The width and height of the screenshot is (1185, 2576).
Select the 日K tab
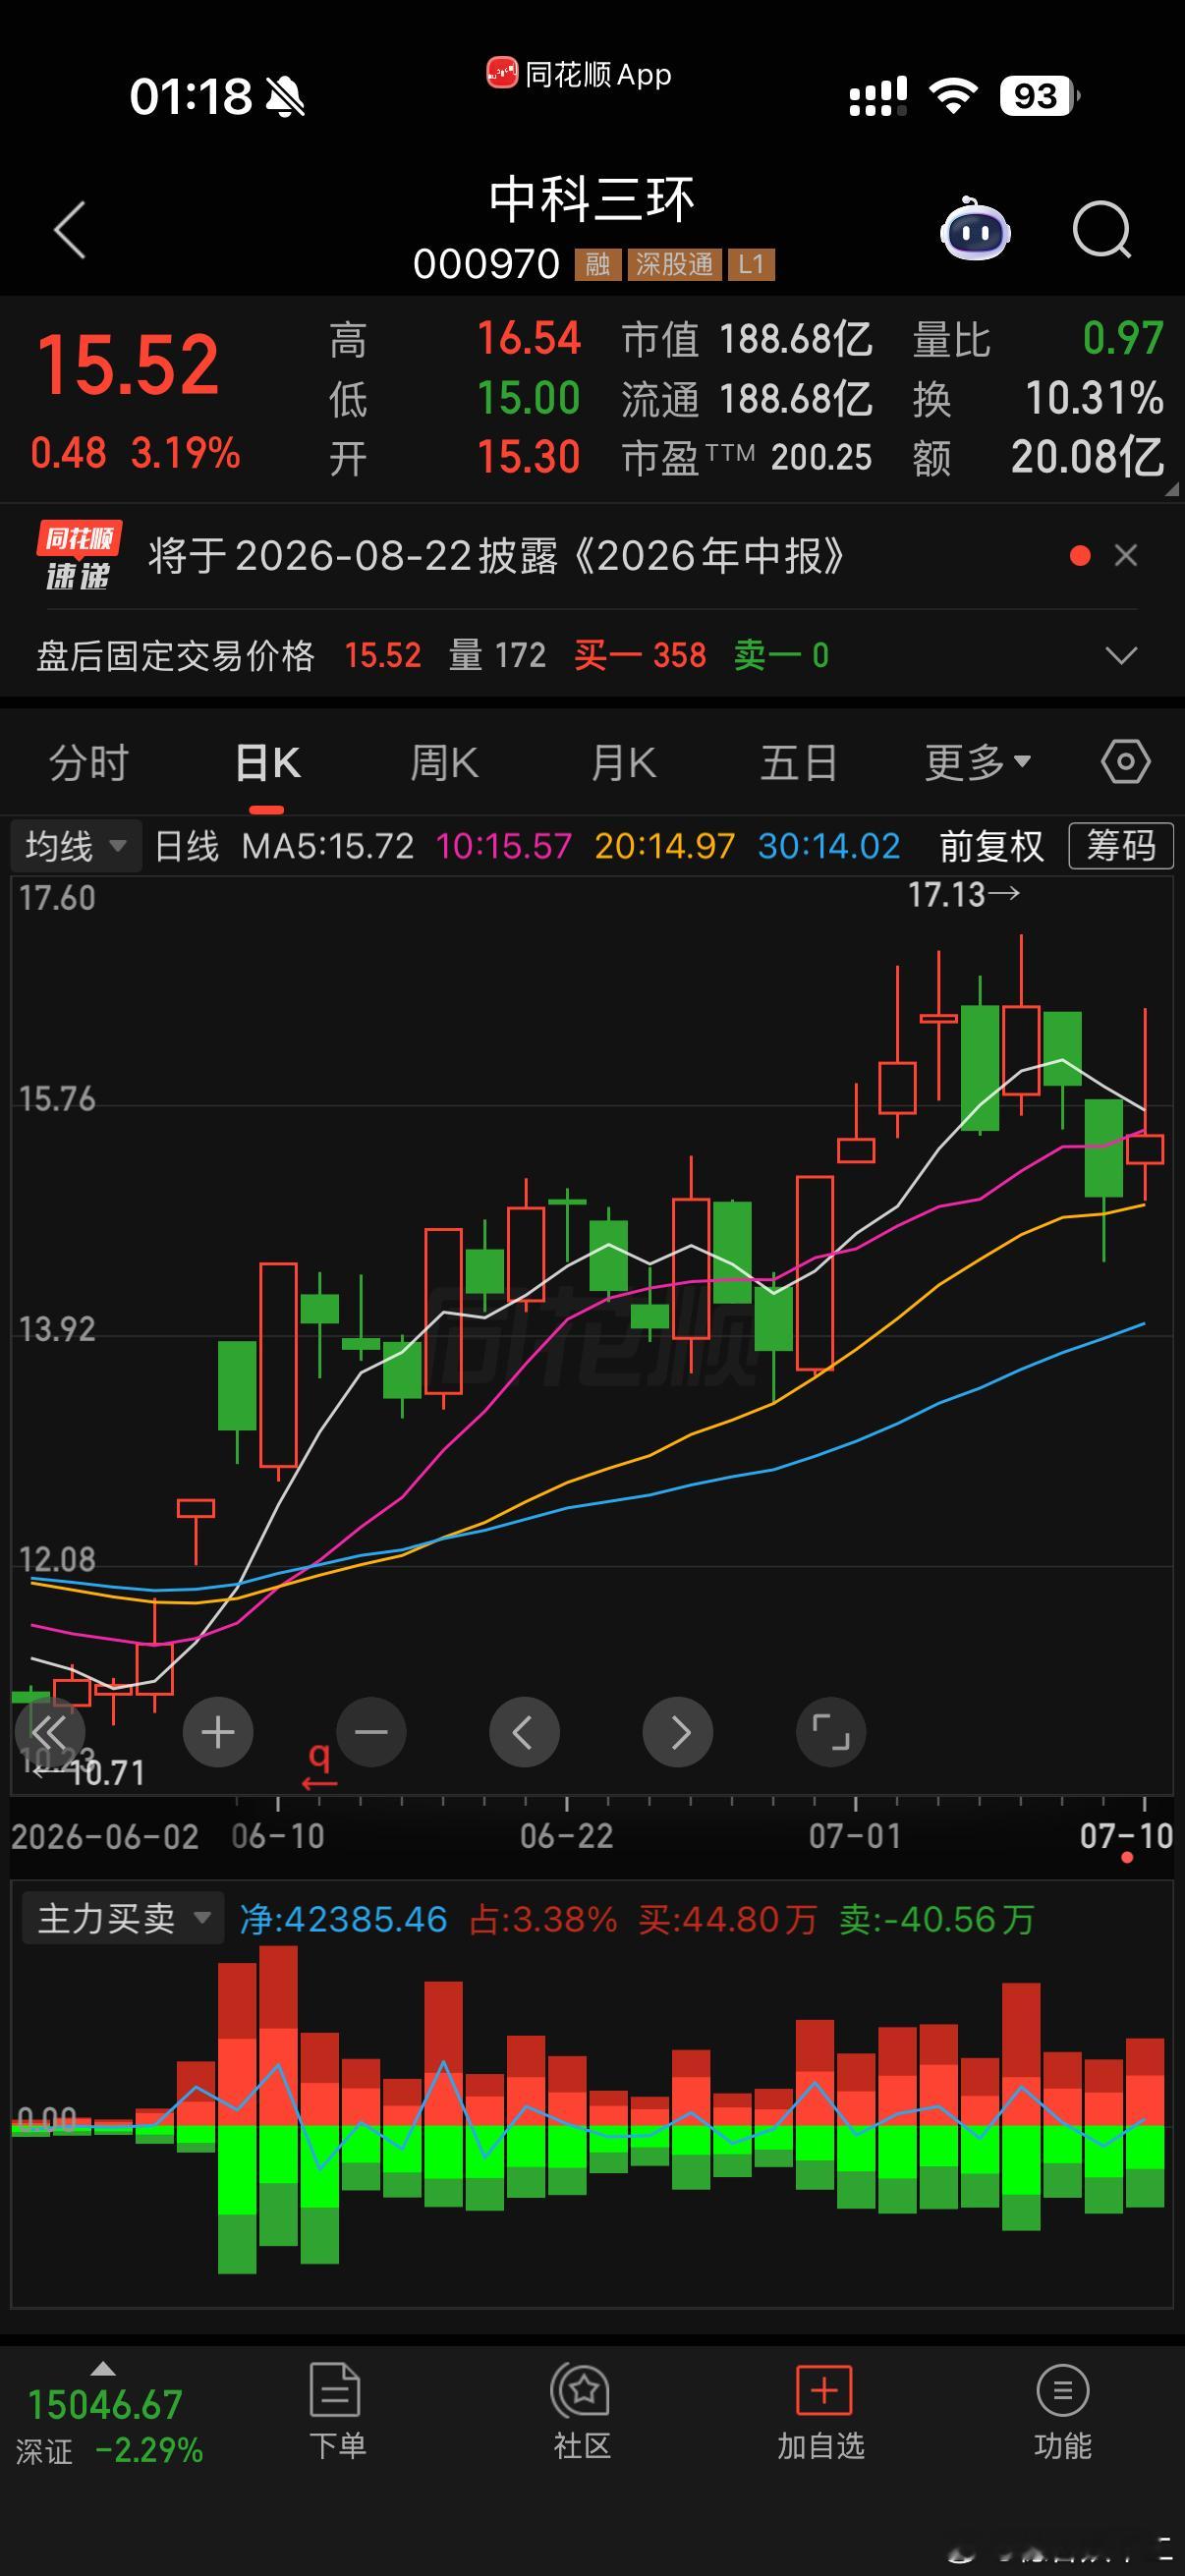(267, 763)
